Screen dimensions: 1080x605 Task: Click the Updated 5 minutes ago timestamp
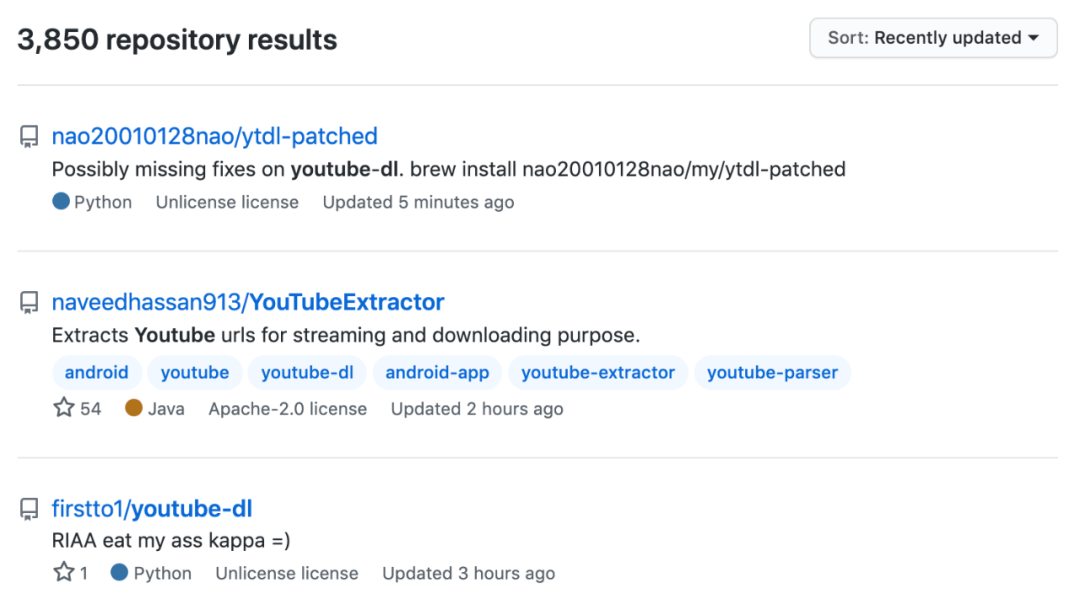pyautogui.click(x=418, y=202)
